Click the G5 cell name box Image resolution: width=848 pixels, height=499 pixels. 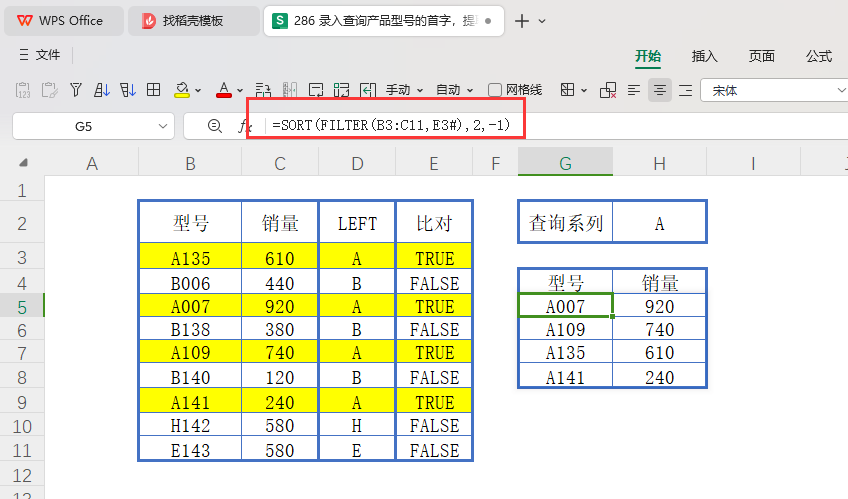(83, 127)
